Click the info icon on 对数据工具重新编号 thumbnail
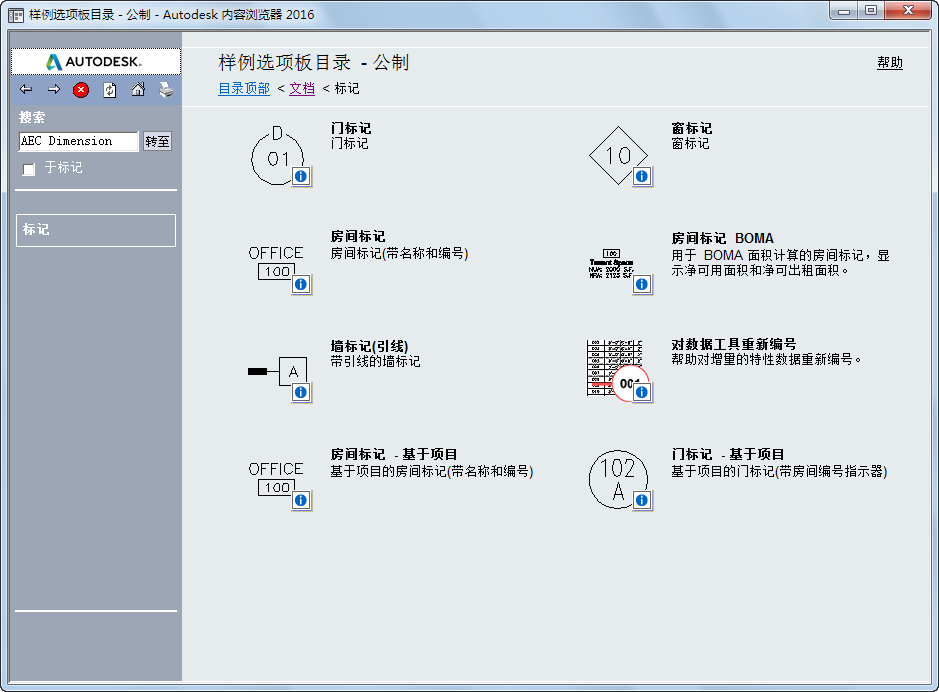Viewport: 939px width, 692px height. point(642,391)
